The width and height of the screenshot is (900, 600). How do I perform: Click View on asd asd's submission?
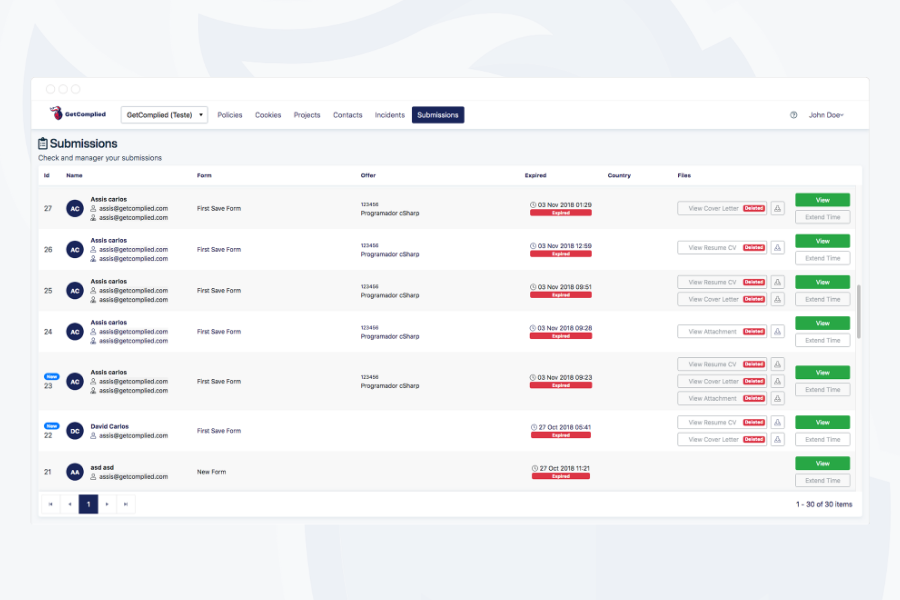(x=822, y=462)
